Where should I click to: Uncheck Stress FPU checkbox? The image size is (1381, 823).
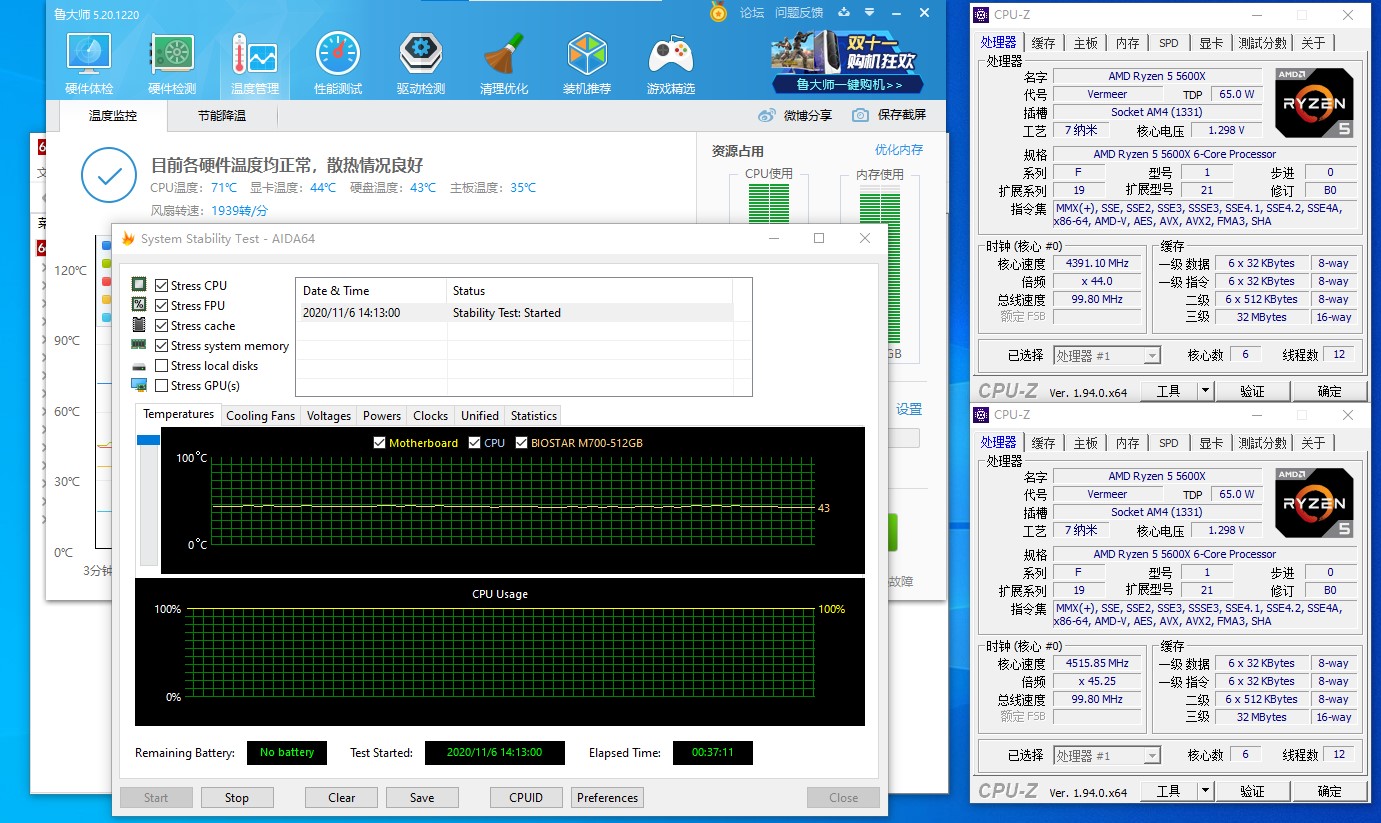(162, 305)
